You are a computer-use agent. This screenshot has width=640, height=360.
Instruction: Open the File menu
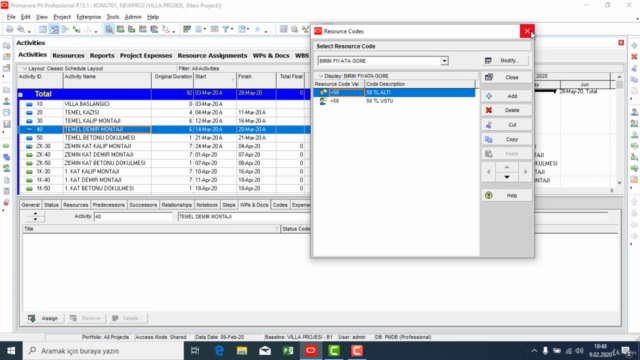(11, 17)
